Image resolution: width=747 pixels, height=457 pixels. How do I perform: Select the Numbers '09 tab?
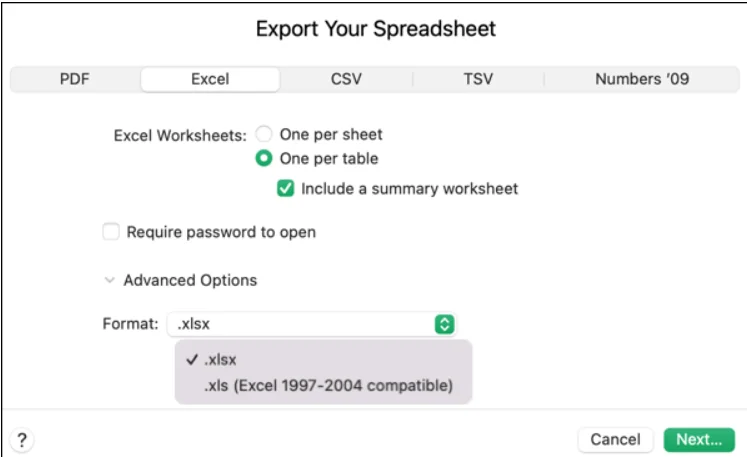click(x=641, y=79)
